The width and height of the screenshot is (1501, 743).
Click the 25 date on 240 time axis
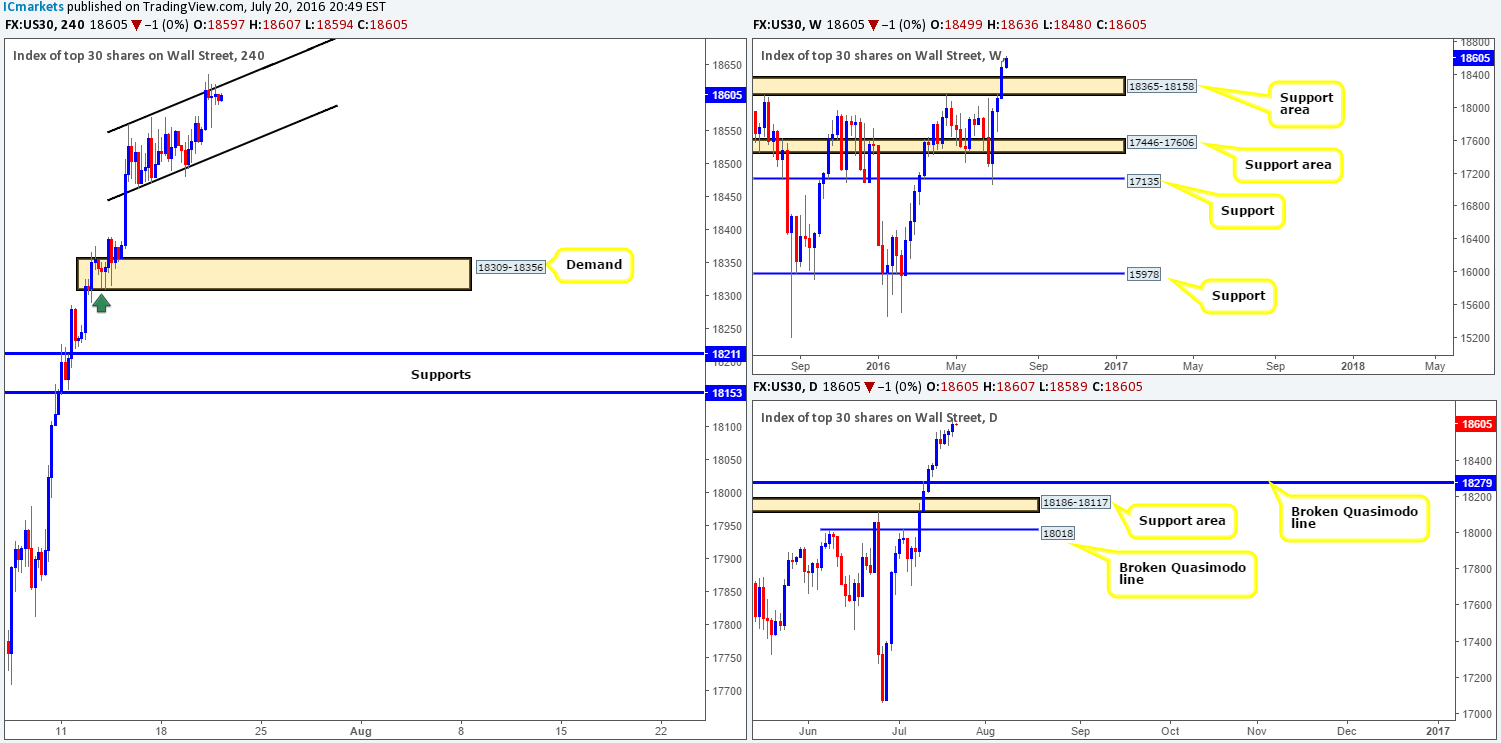[261, 731]
